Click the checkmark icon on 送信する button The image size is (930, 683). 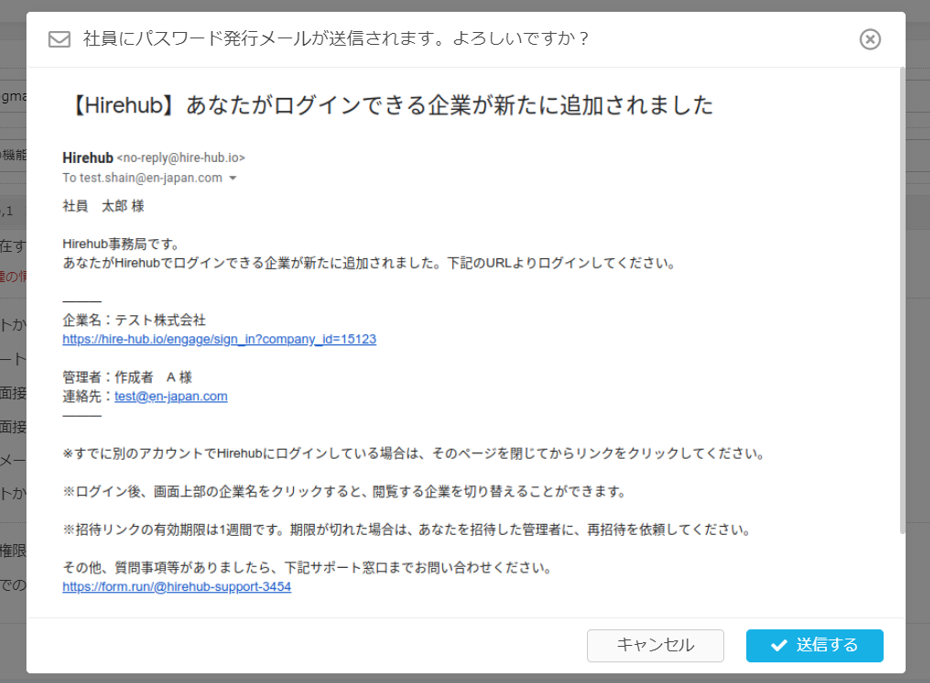point(779,646)
